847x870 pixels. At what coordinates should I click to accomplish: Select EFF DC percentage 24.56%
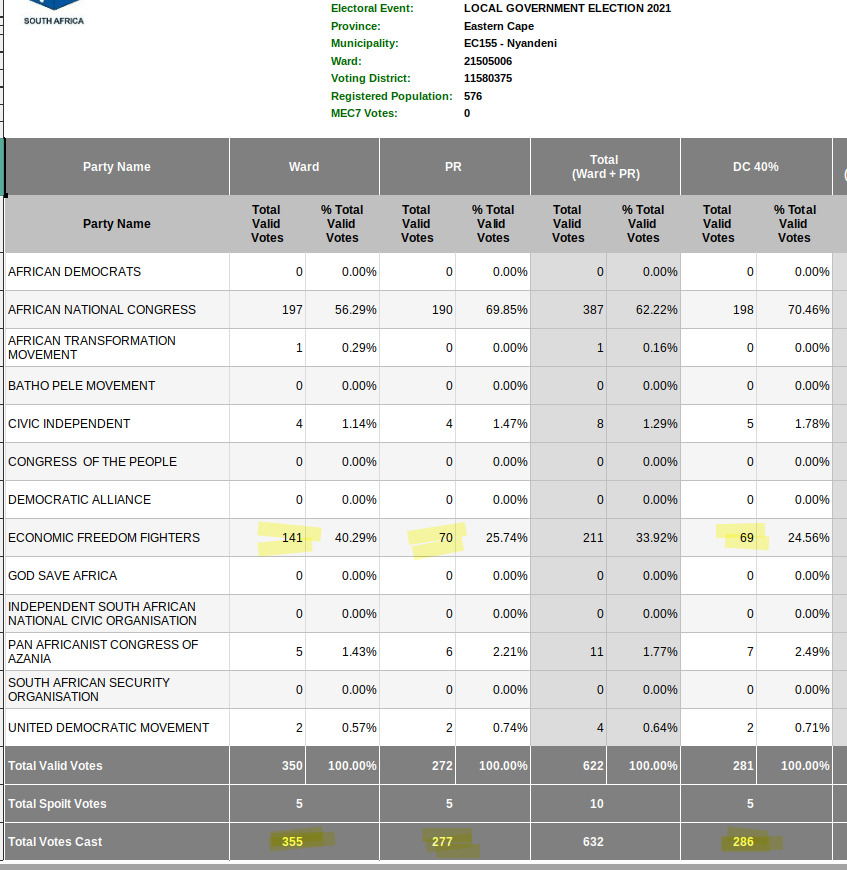tap(809, 538)
